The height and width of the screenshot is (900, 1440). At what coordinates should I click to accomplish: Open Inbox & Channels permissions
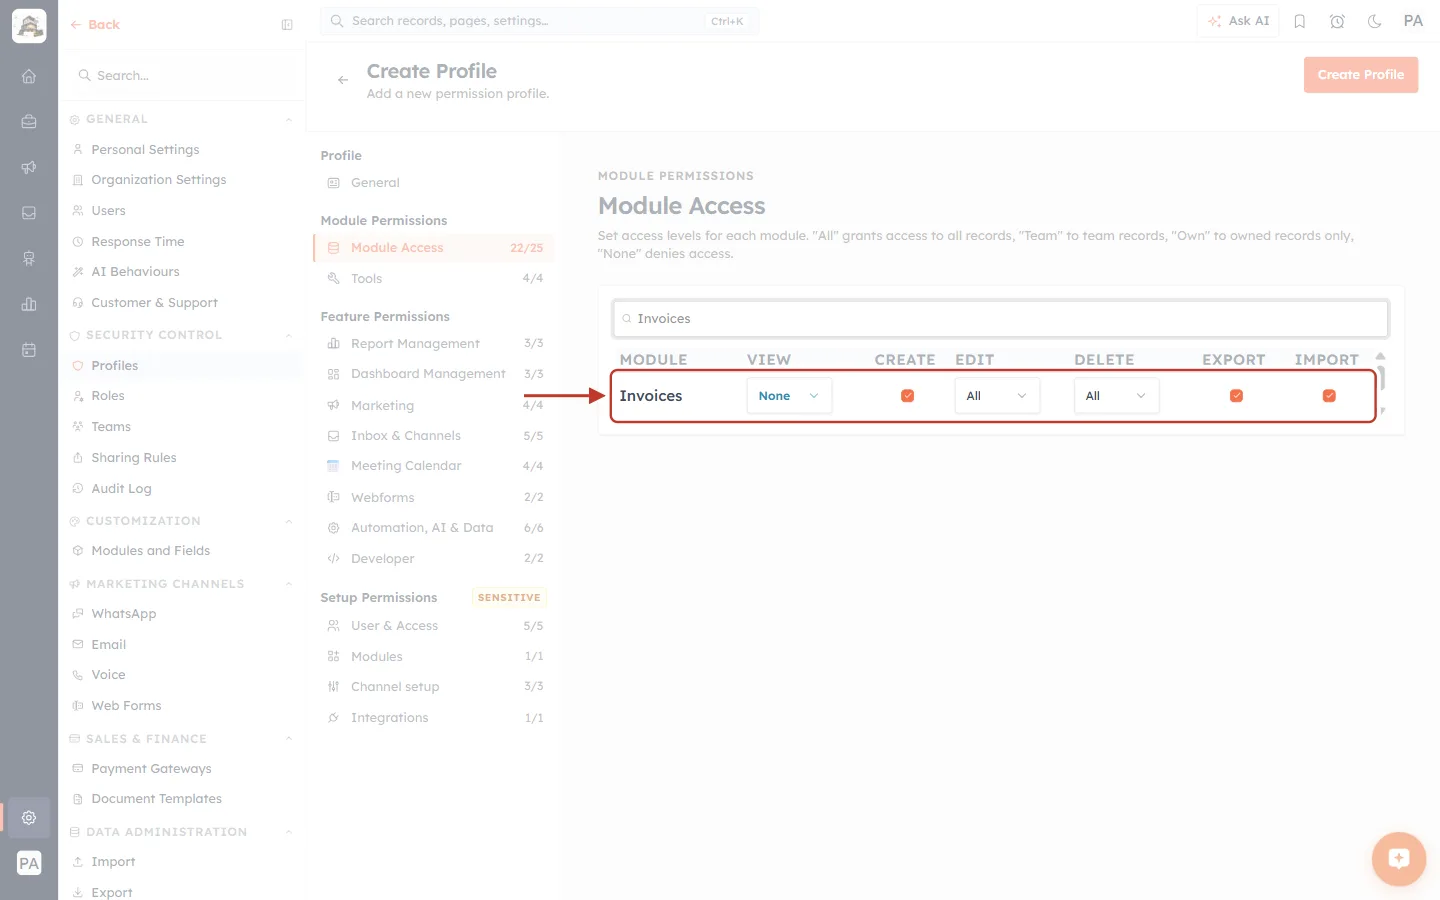[434, 436]
